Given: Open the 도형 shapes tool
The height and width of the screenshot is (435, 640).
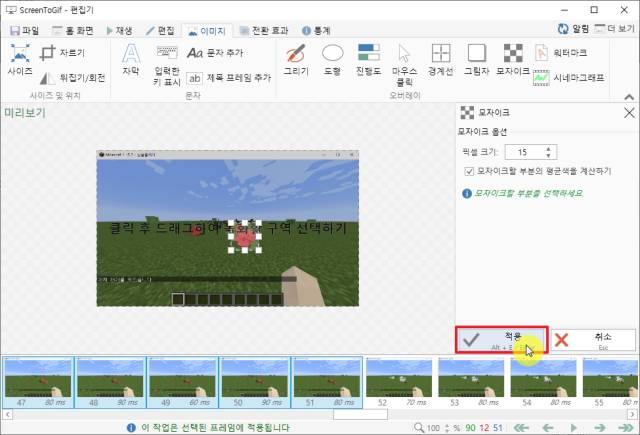Looking at the screenshot, I should tap(332, 60).
